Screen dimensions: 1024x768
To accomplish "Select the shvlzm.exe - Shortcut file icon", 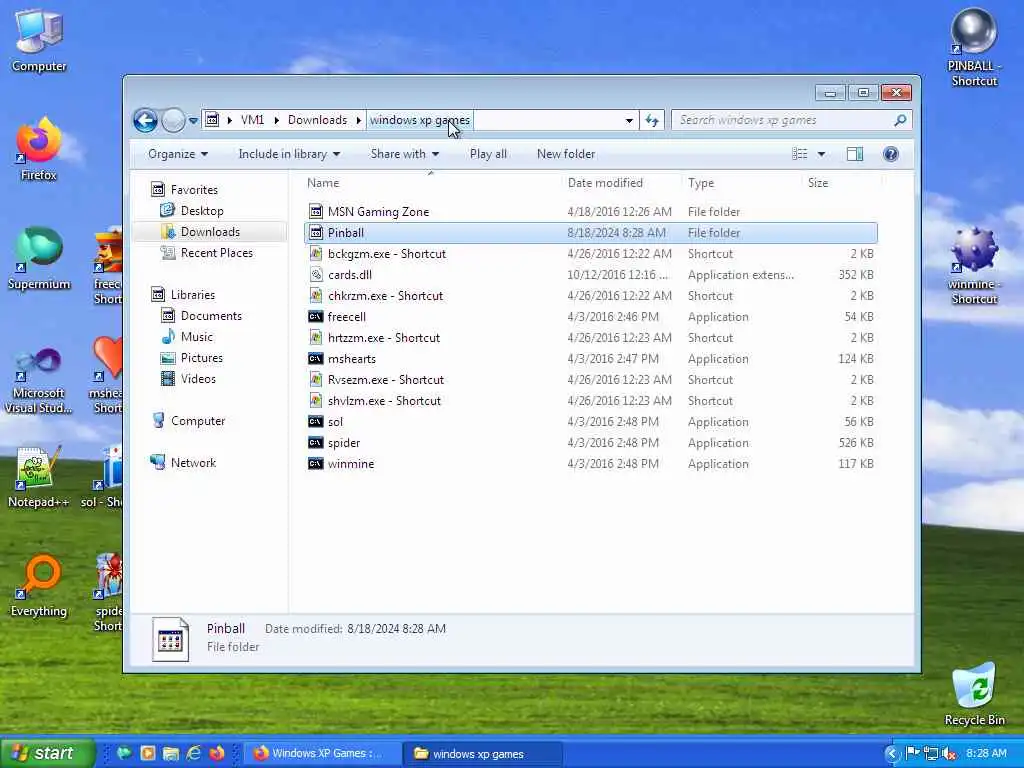I will [x=316, y=401].
